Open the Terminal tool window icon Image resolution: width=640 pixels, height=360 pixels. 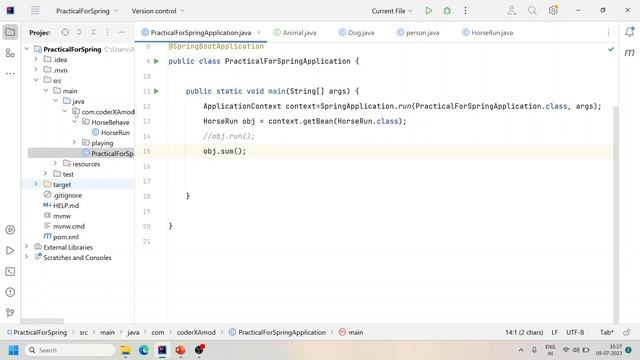10,271
